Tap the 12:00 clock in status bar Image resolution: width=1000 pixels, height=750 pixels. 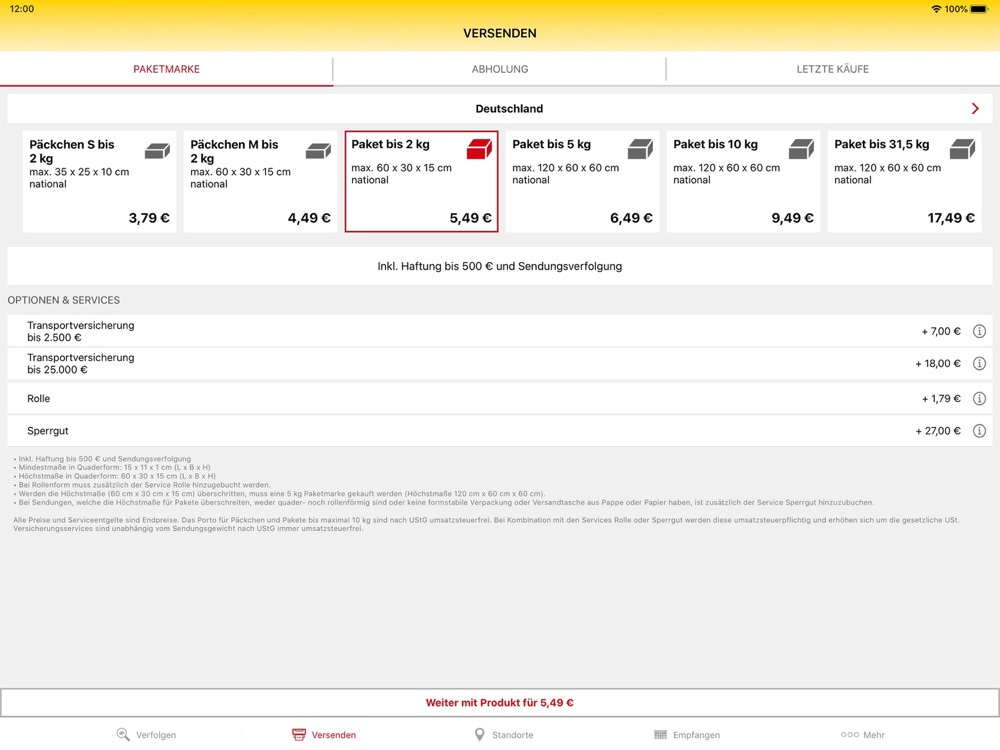(22, 9)
